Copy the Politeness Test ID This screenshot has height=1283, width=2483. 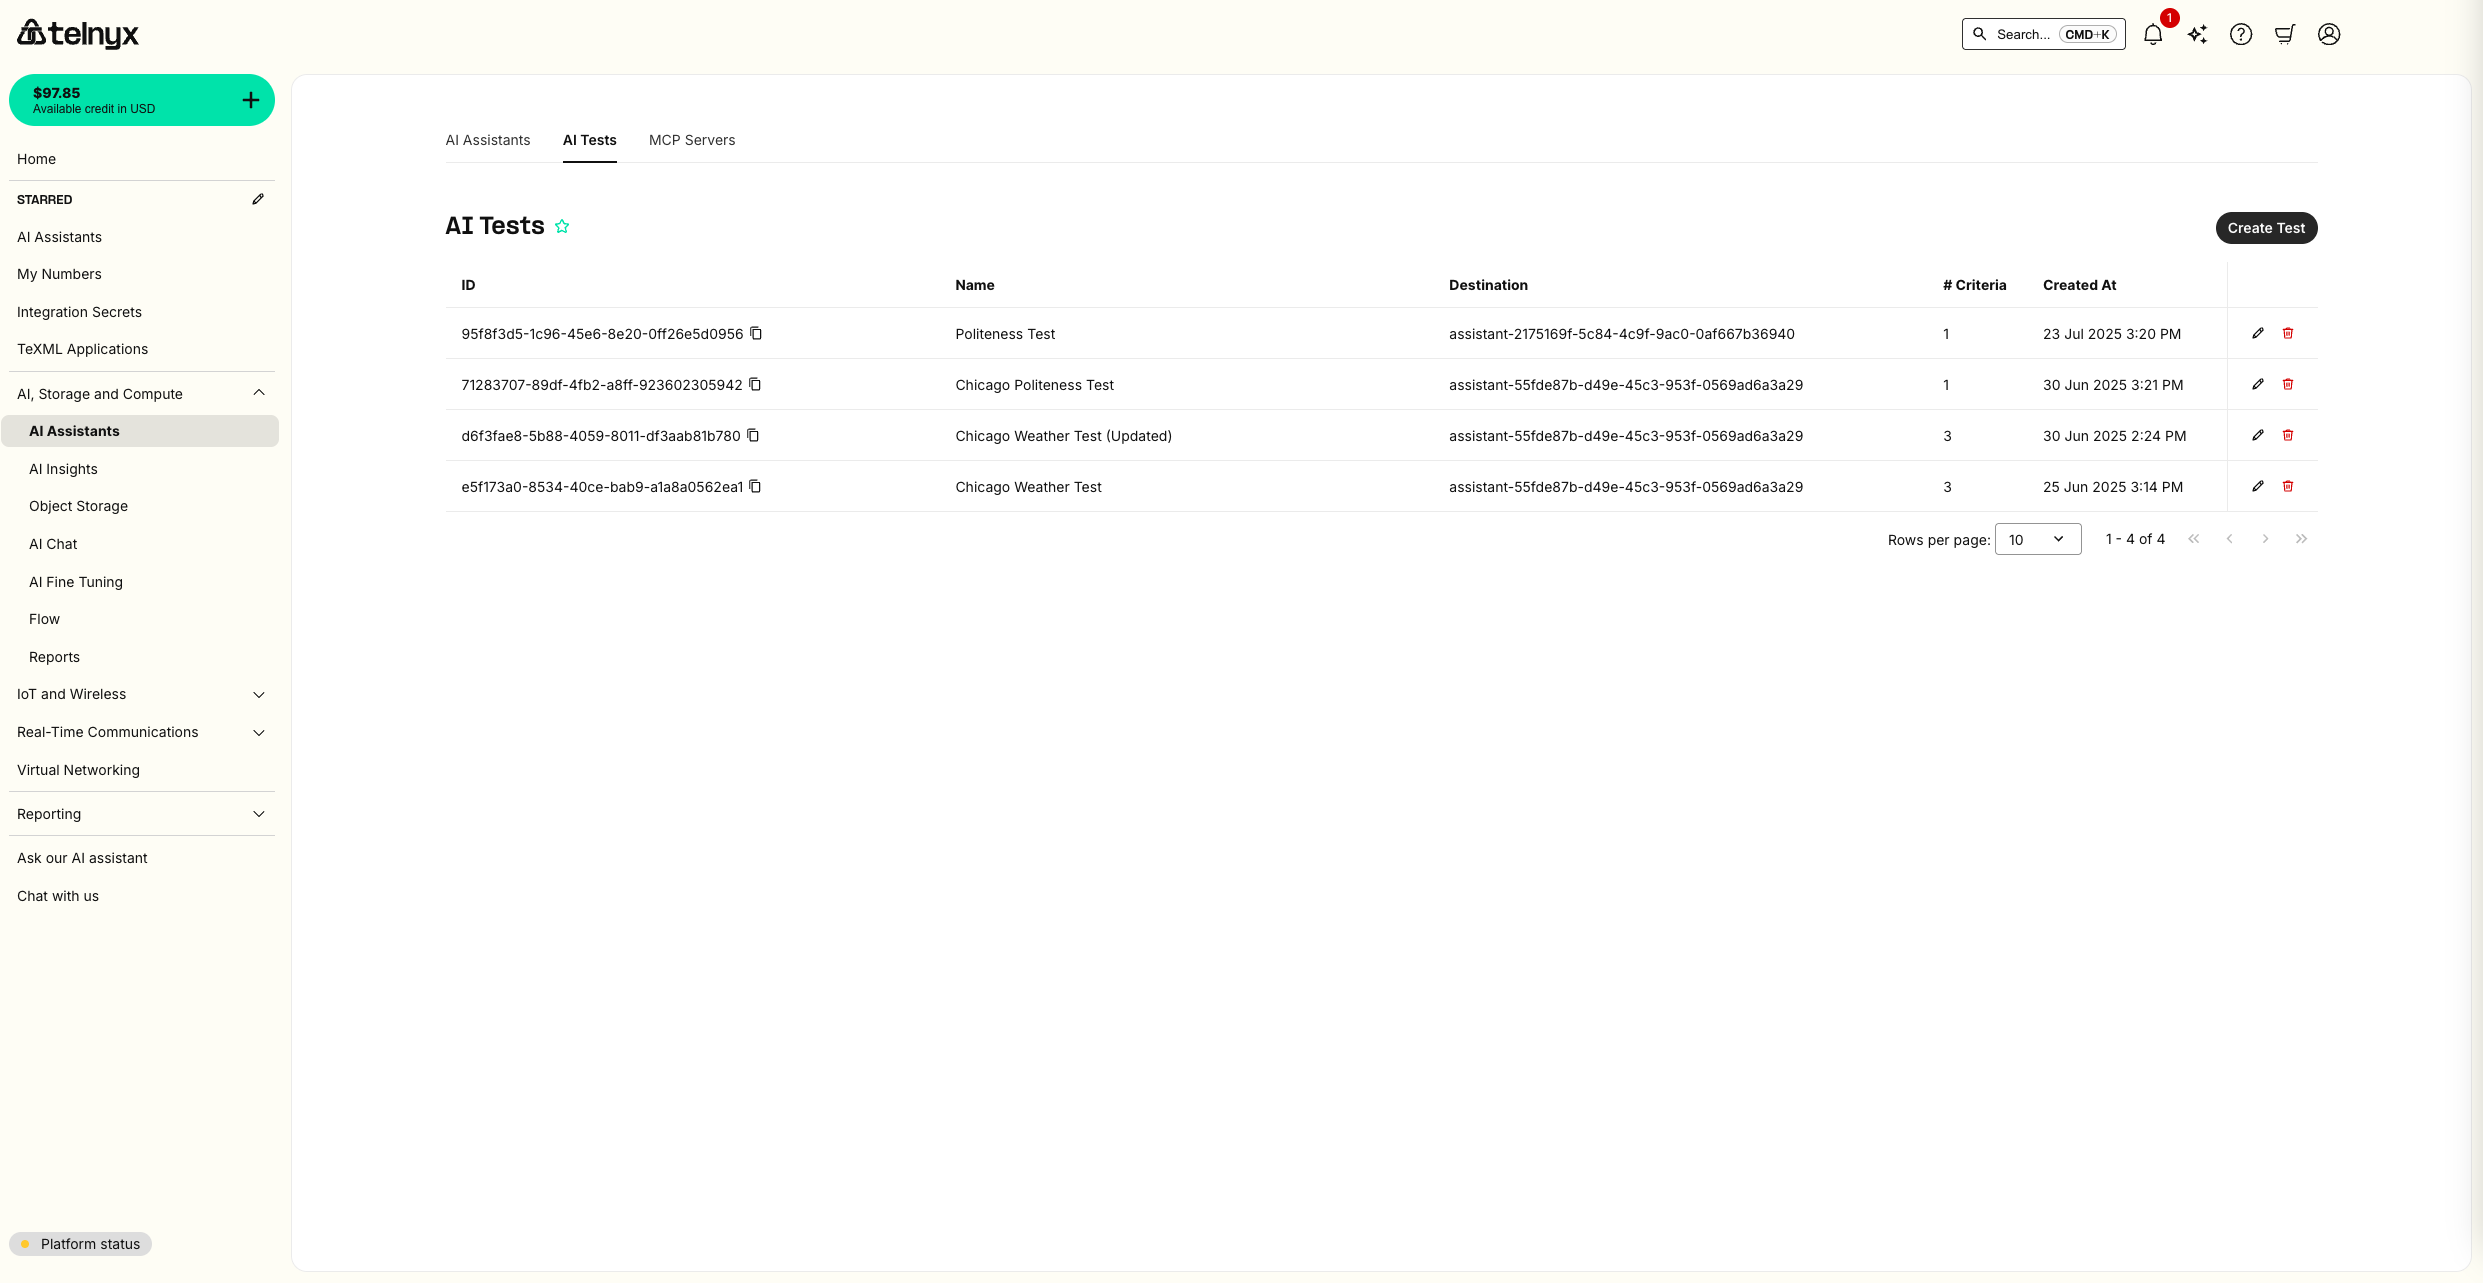(756, 333)
